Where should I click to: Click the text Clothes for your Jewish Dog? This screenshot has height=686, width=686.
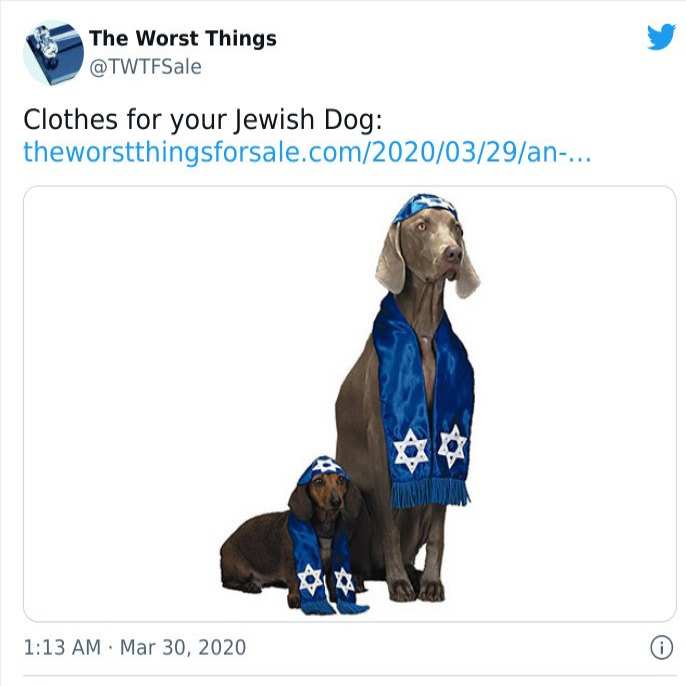click(x=203, y=119)
